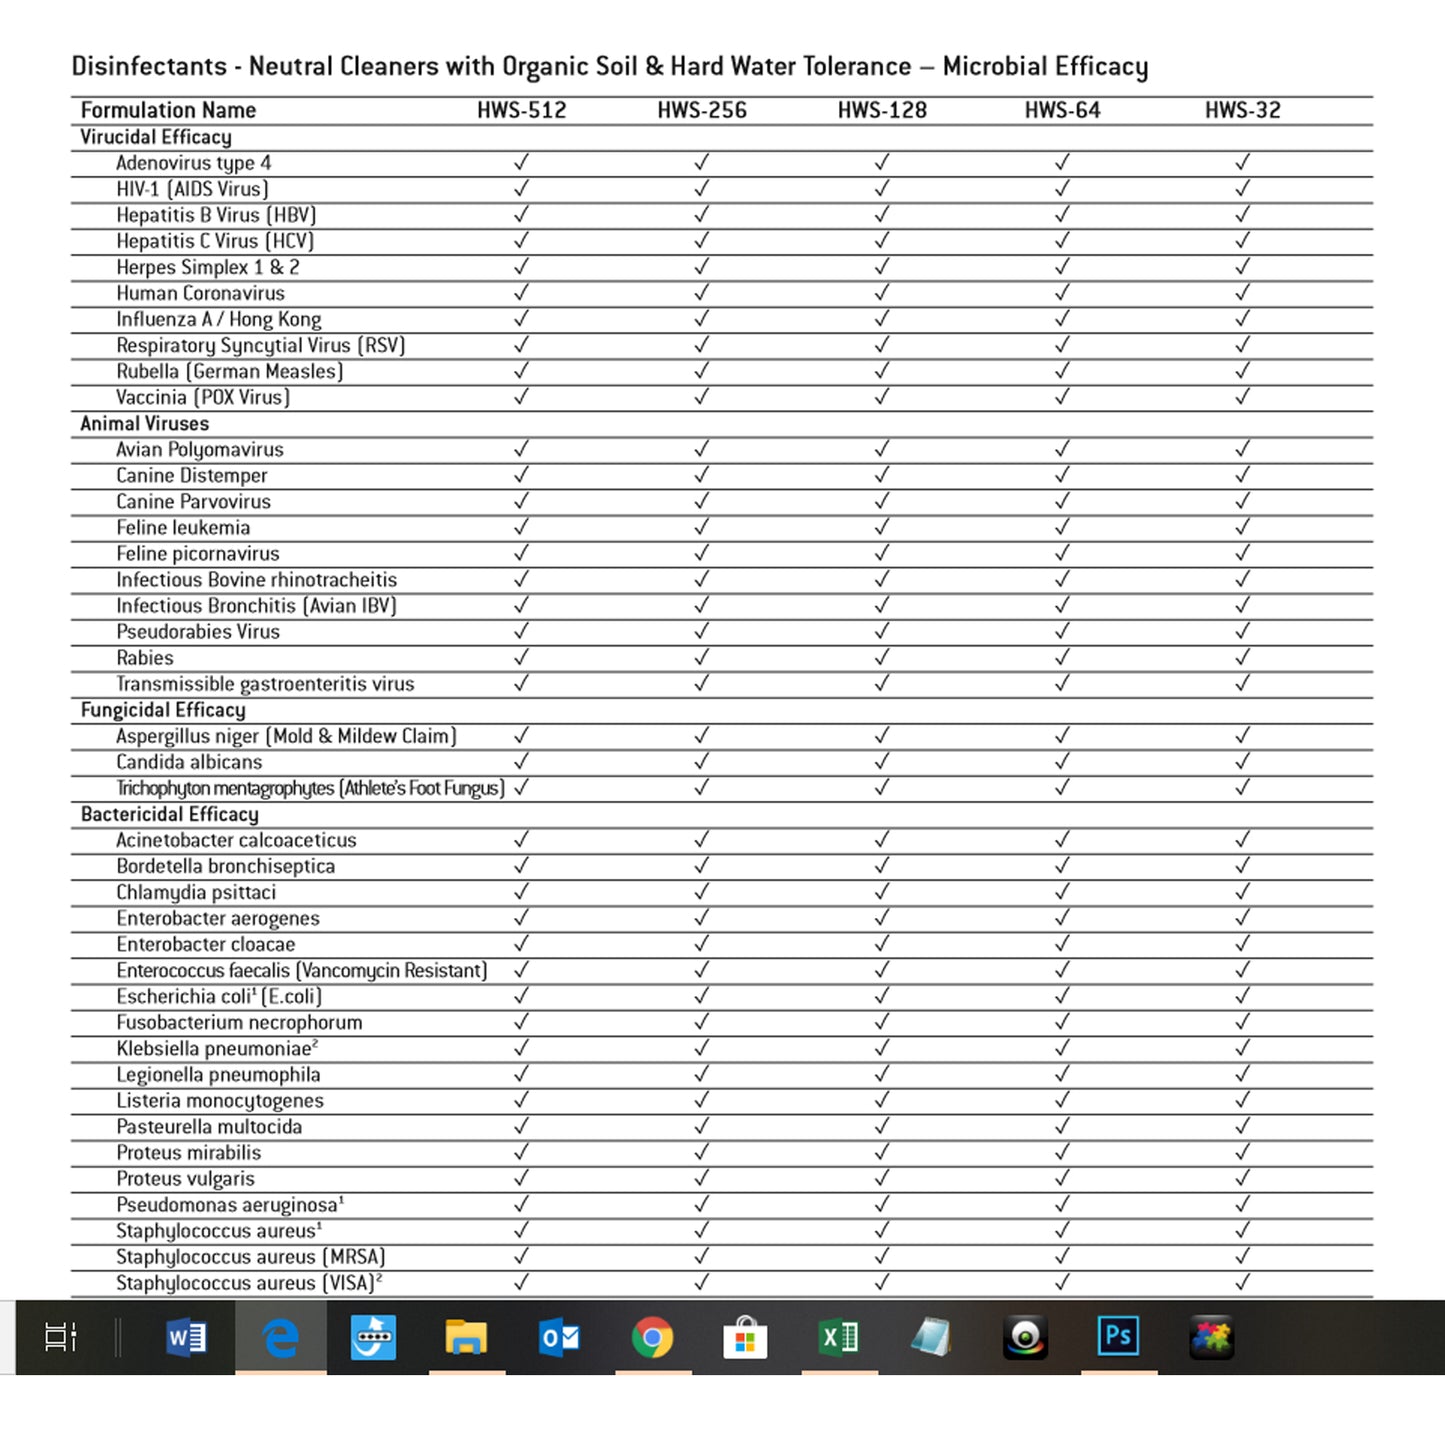
Task: Select the HWS-32 column header
Action: coord(1243,110)
